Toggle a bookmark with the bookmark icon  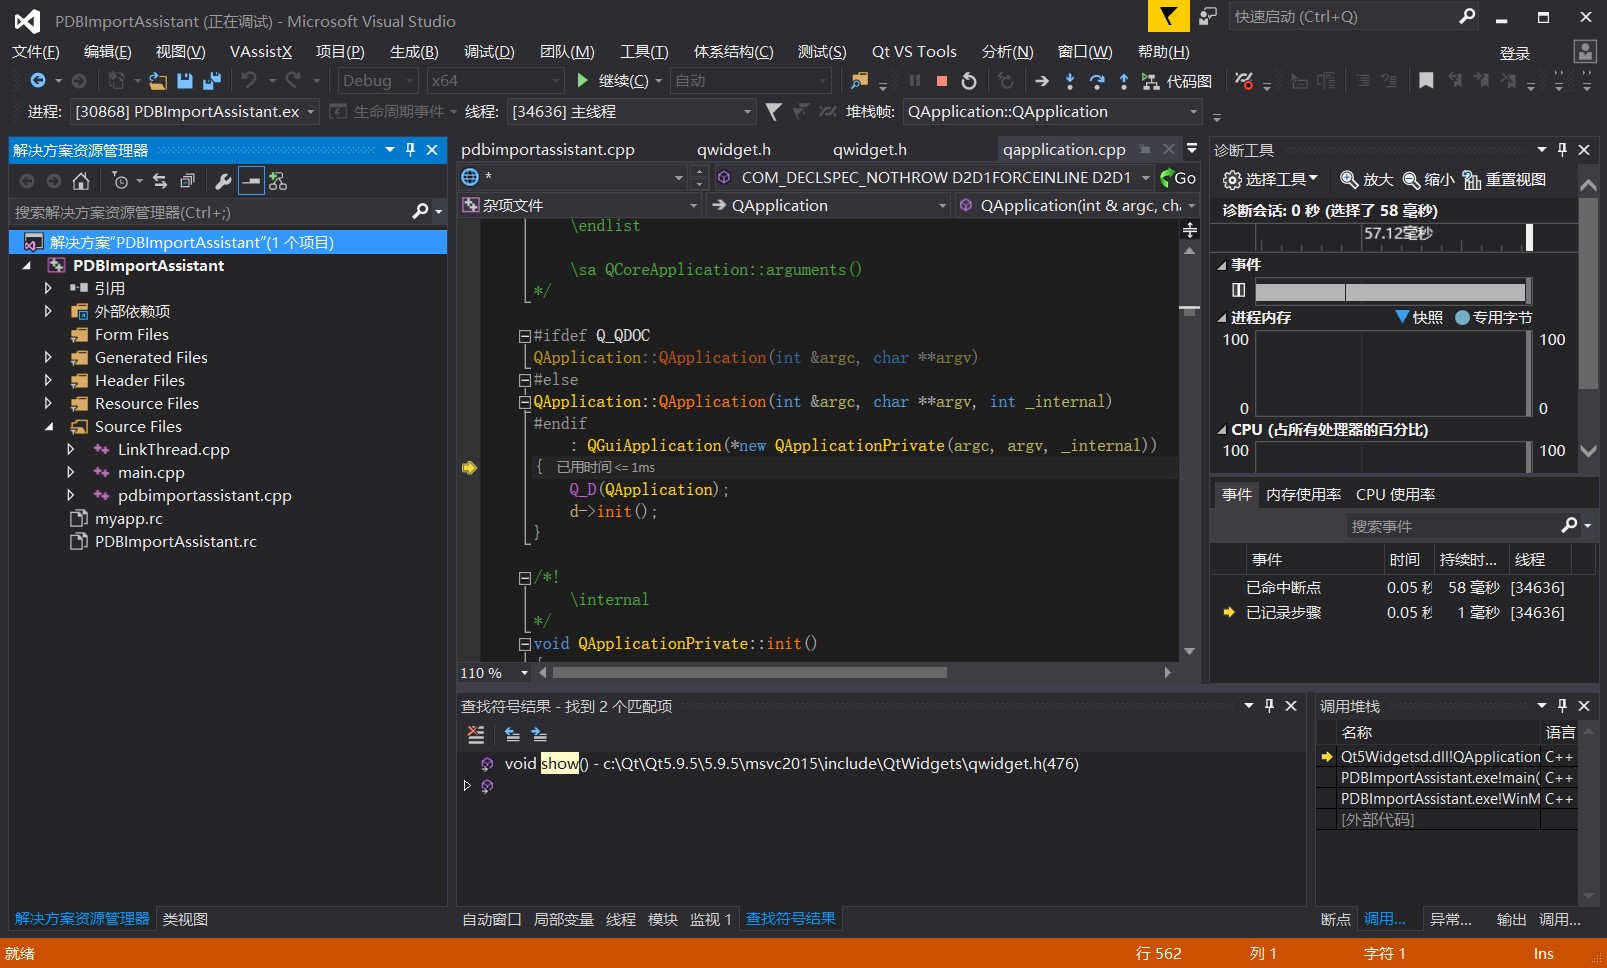pyautogui.click(x=1426, y=81)
